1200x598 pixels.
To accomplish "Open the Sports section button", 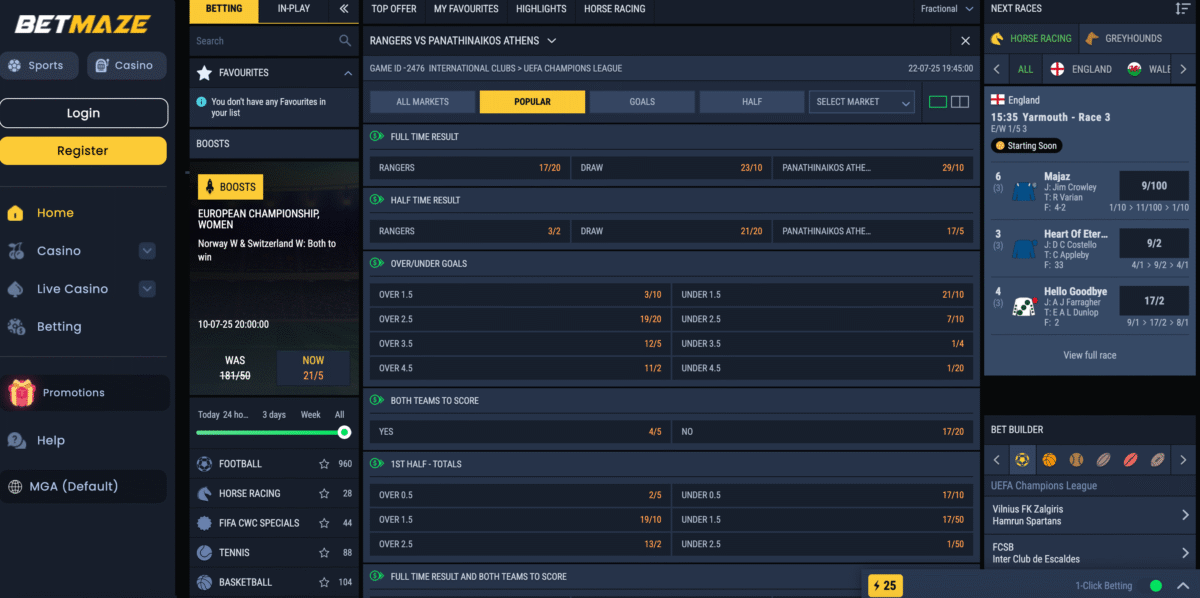I will pyautogui.click(x=39, y=66).
